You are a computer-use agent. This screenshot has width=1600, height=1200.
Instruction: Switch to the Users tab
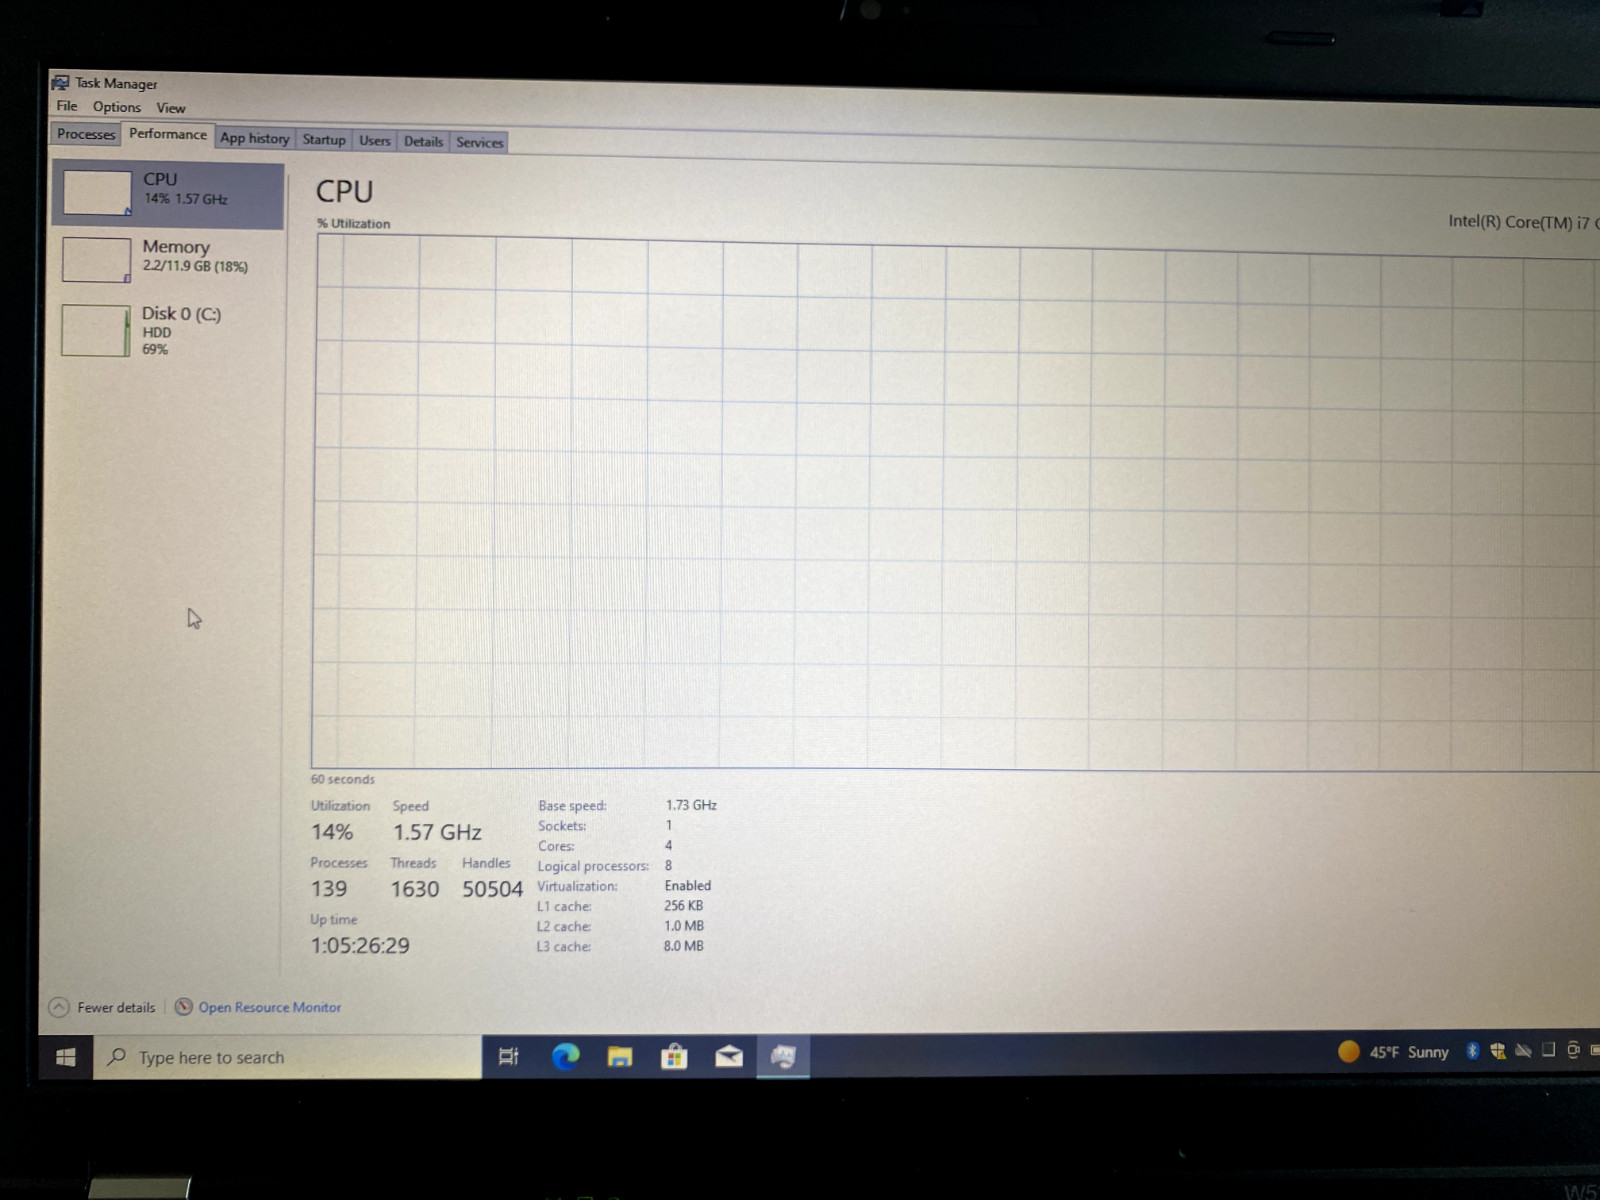pos(375,141)
